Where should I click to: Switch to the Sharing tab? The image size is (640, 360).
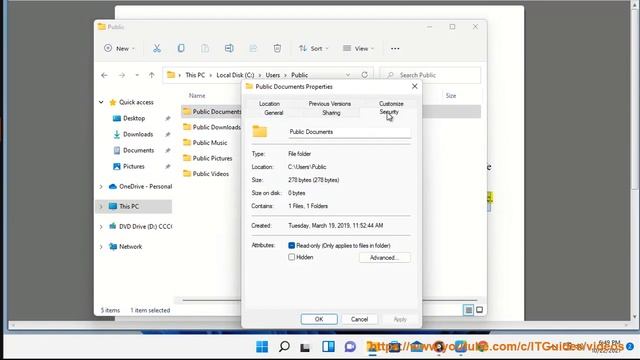(331, 113)
